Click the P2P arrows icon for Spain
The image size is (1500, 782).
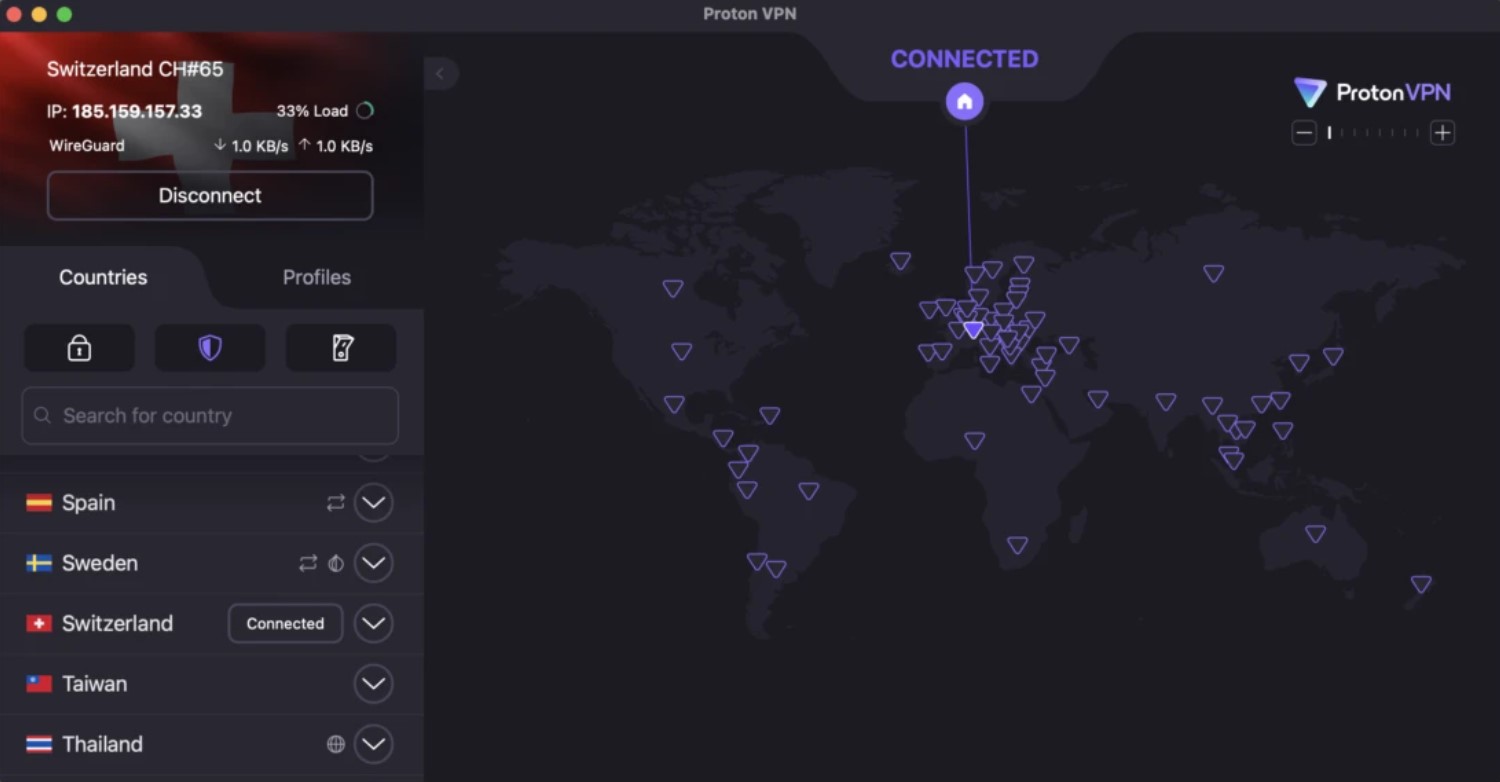coord(336,503)
